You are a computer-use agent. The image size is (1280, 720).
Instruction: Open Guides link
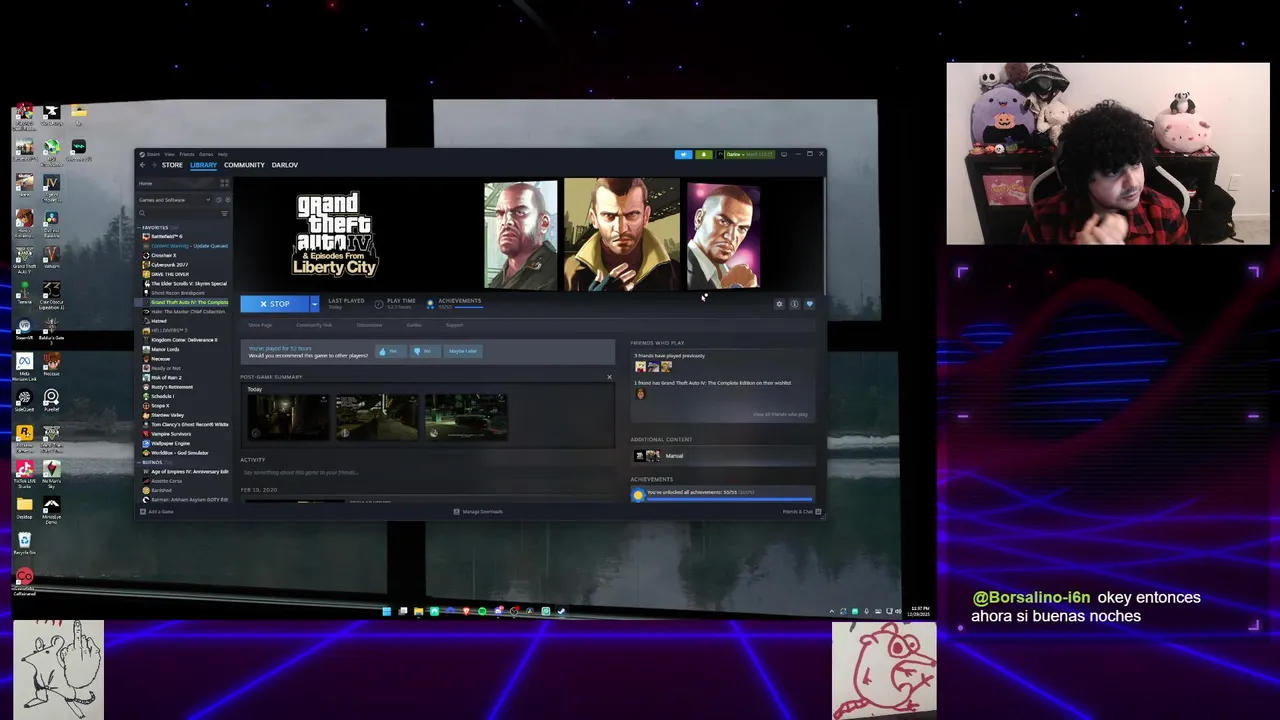tap(414, 325)
